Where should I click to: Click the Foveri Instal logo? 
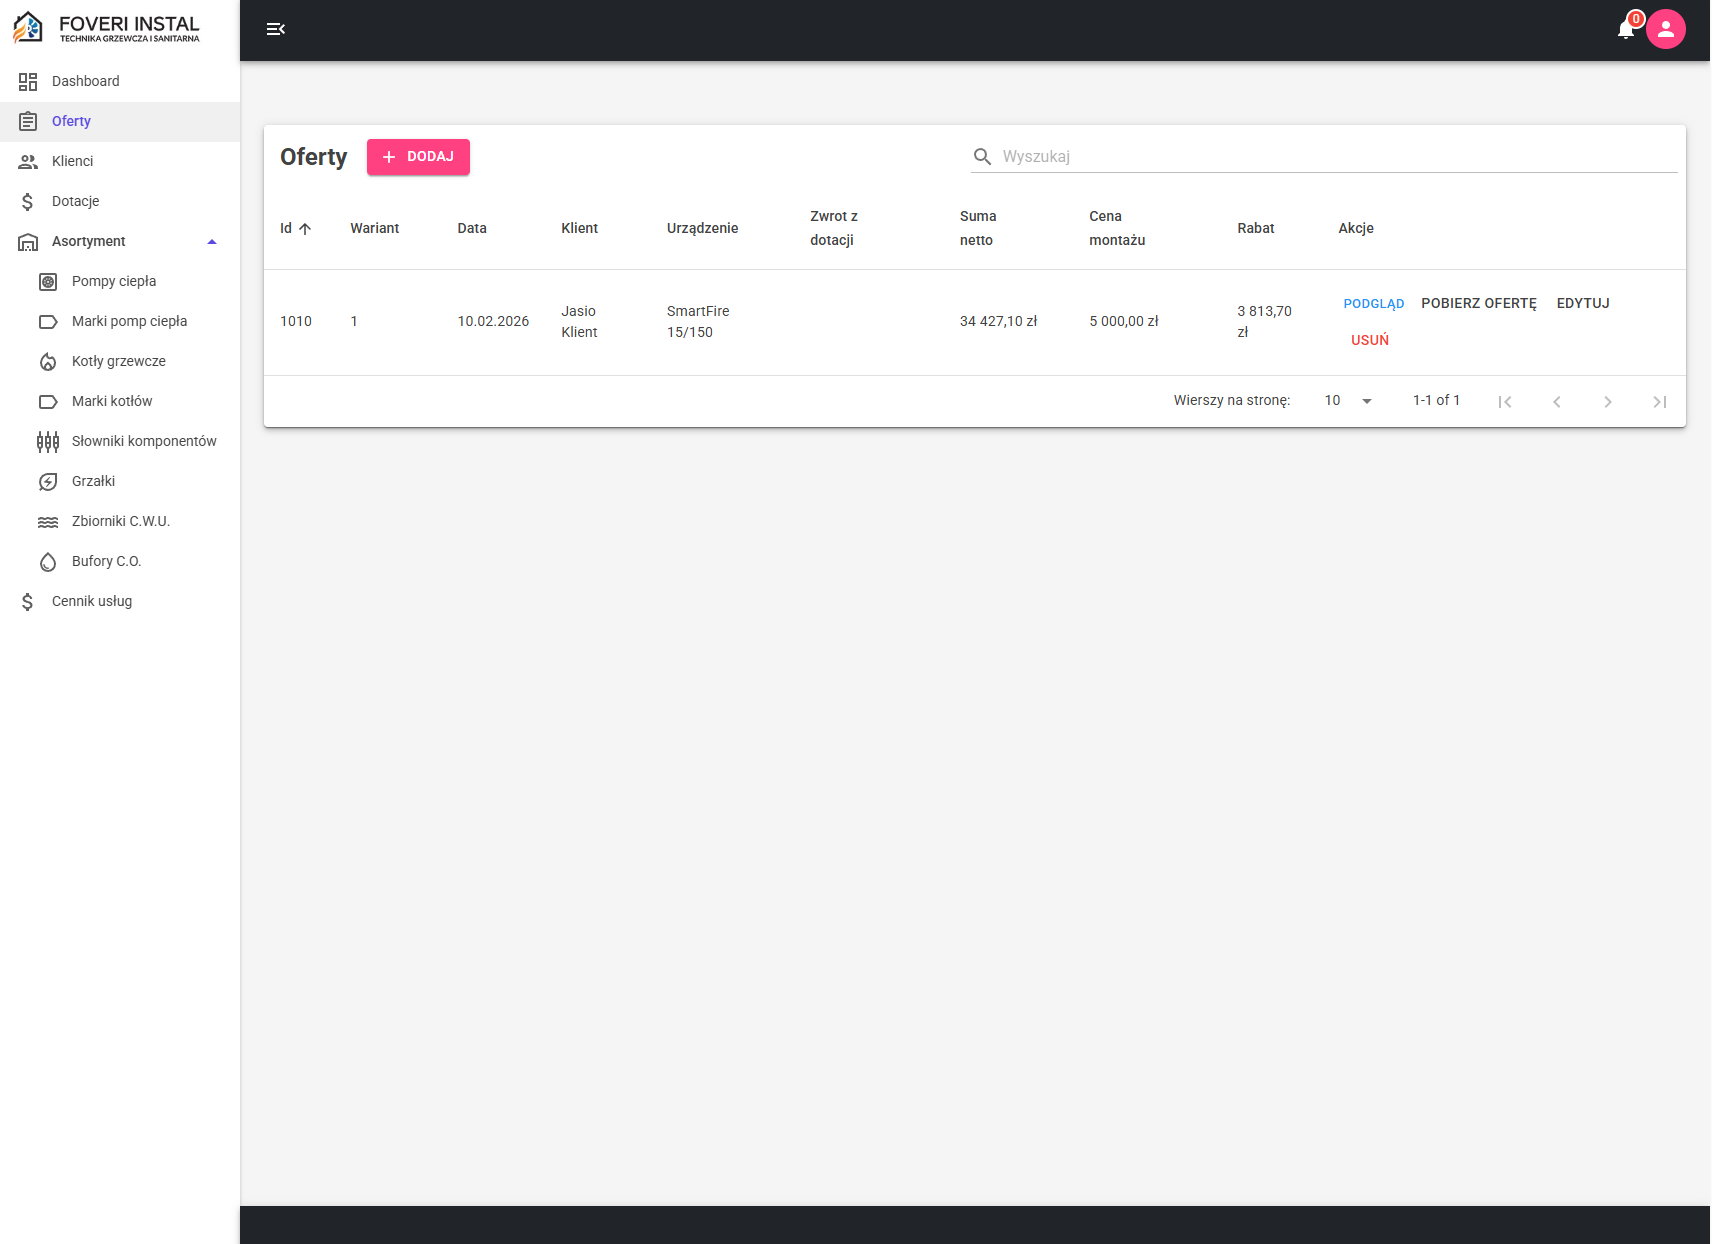pyautogui.click(x=107, y=28)
